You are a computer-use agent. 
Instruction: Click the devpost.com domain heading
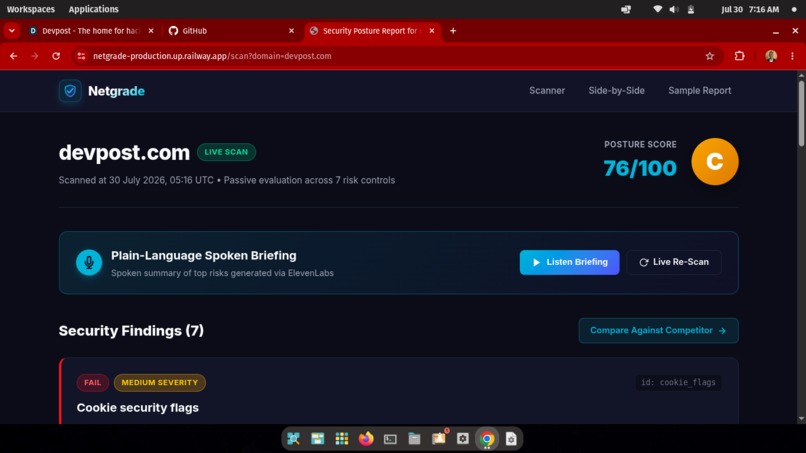click(x=124, y=153)
